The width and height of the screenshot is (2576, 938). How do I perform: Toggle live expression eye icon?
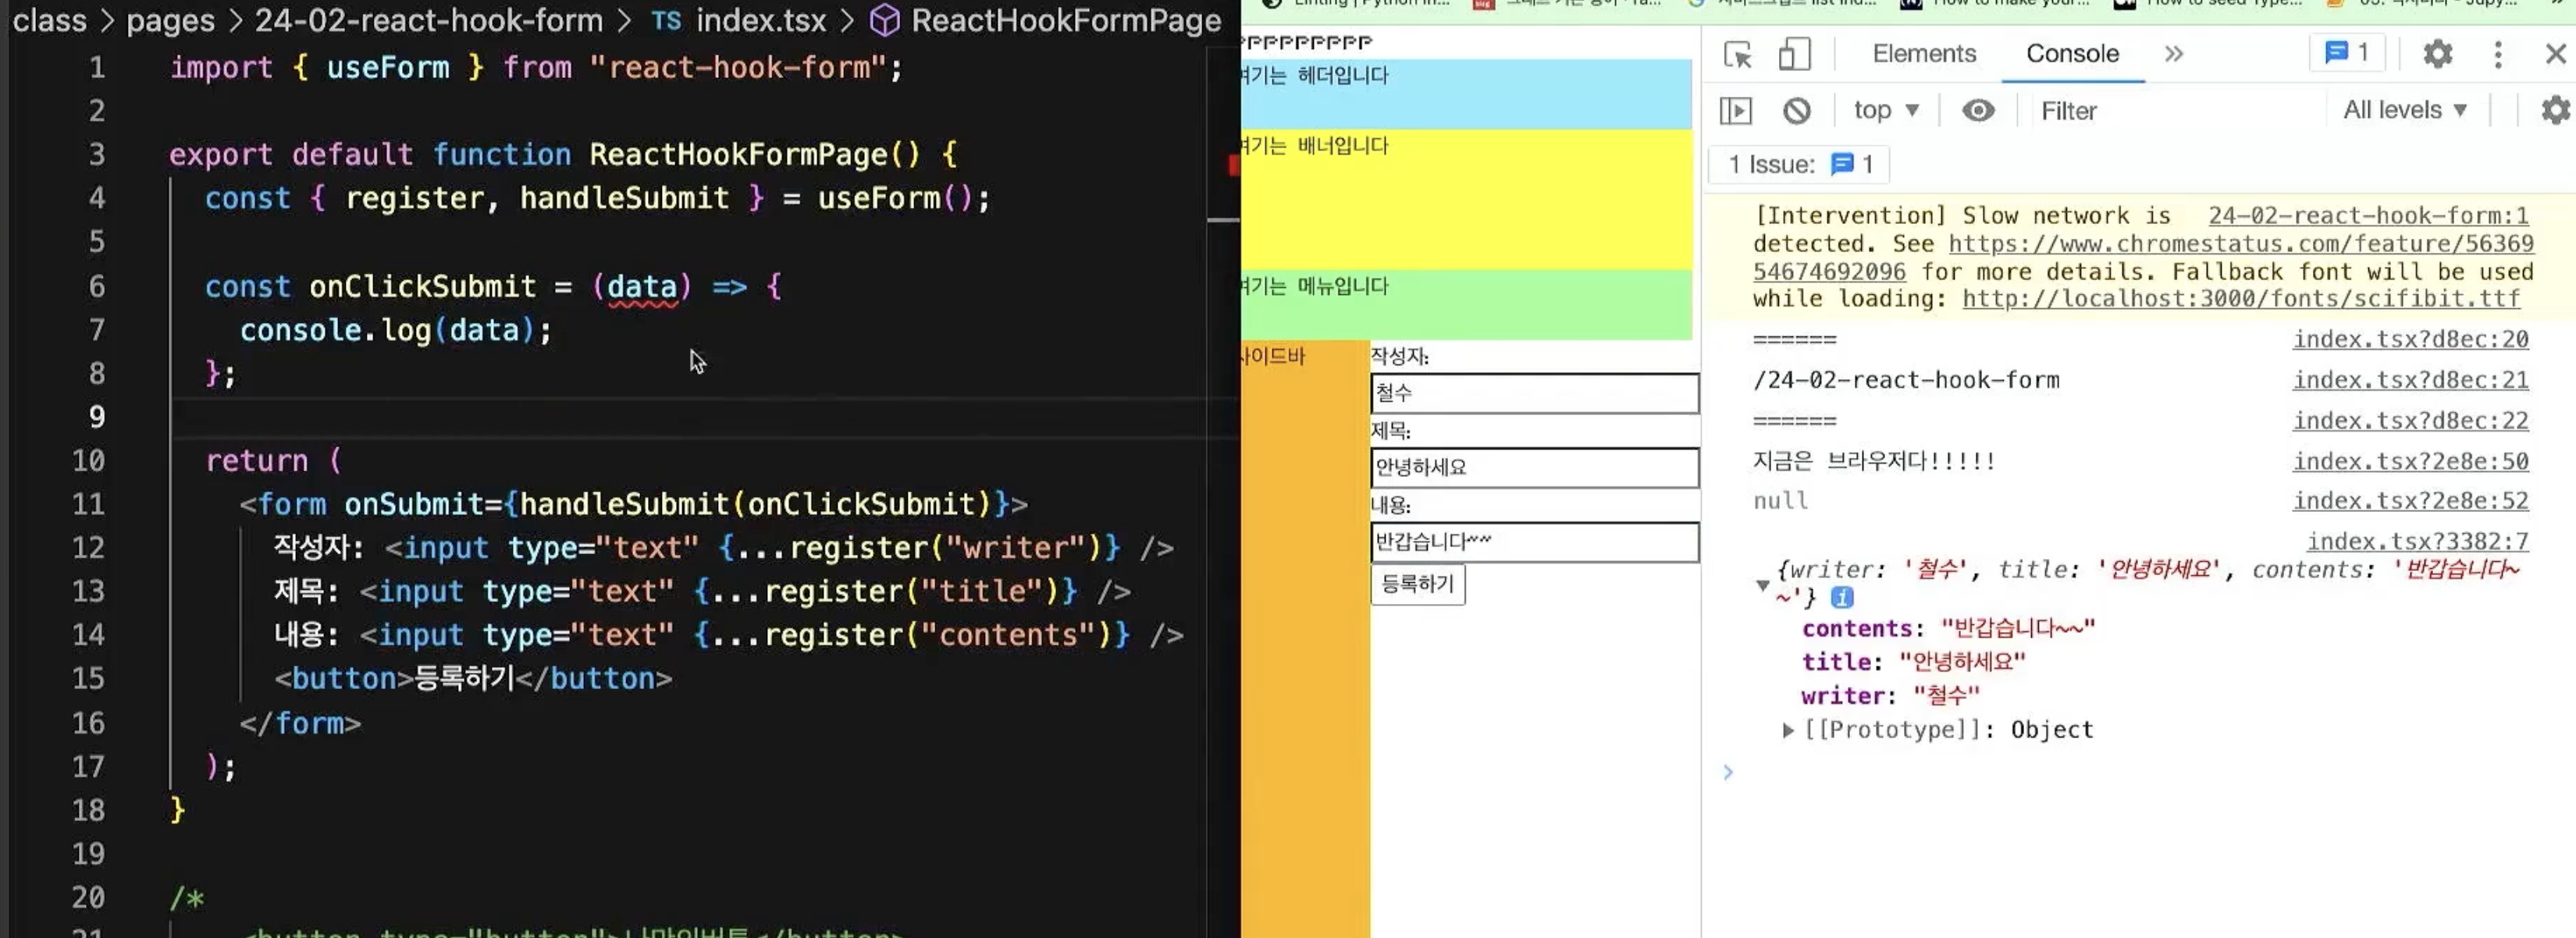[x=1978, y=110]
